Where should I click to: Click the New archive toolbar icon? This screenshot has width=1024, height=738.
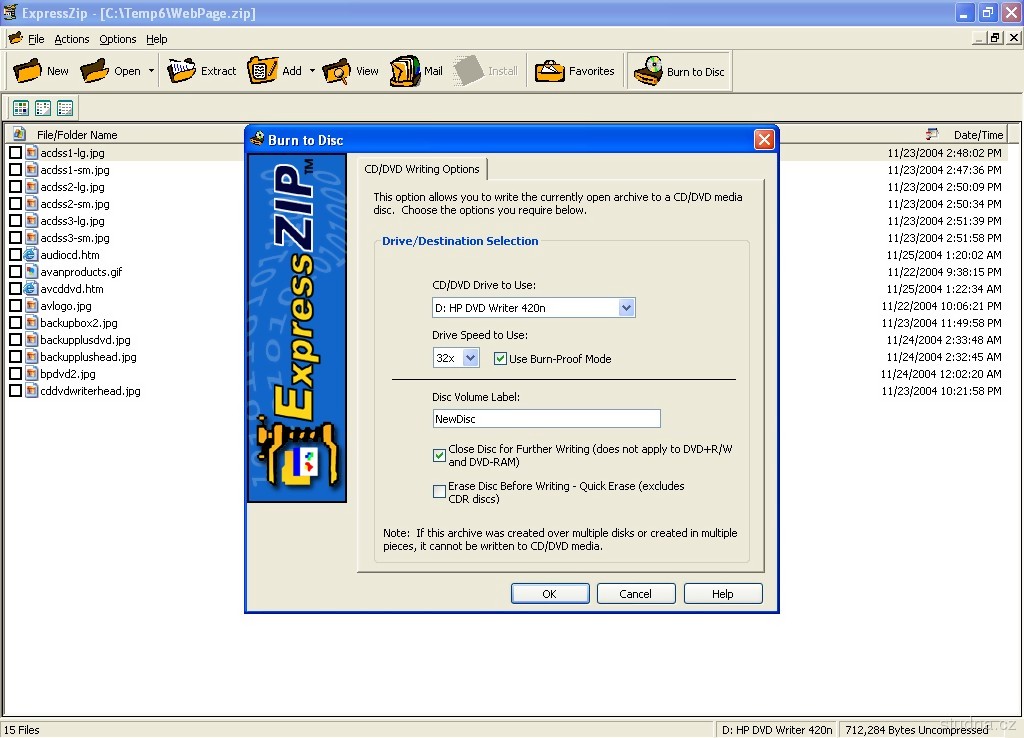tap(27, 71)
